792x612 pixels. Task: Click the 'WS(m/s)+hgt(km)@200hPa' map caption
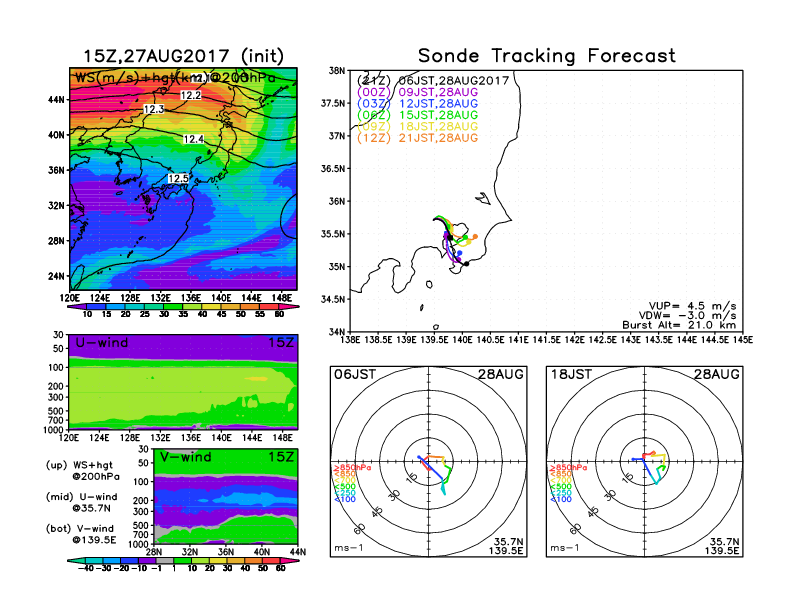pyautogui.click(x=175, y=78)
